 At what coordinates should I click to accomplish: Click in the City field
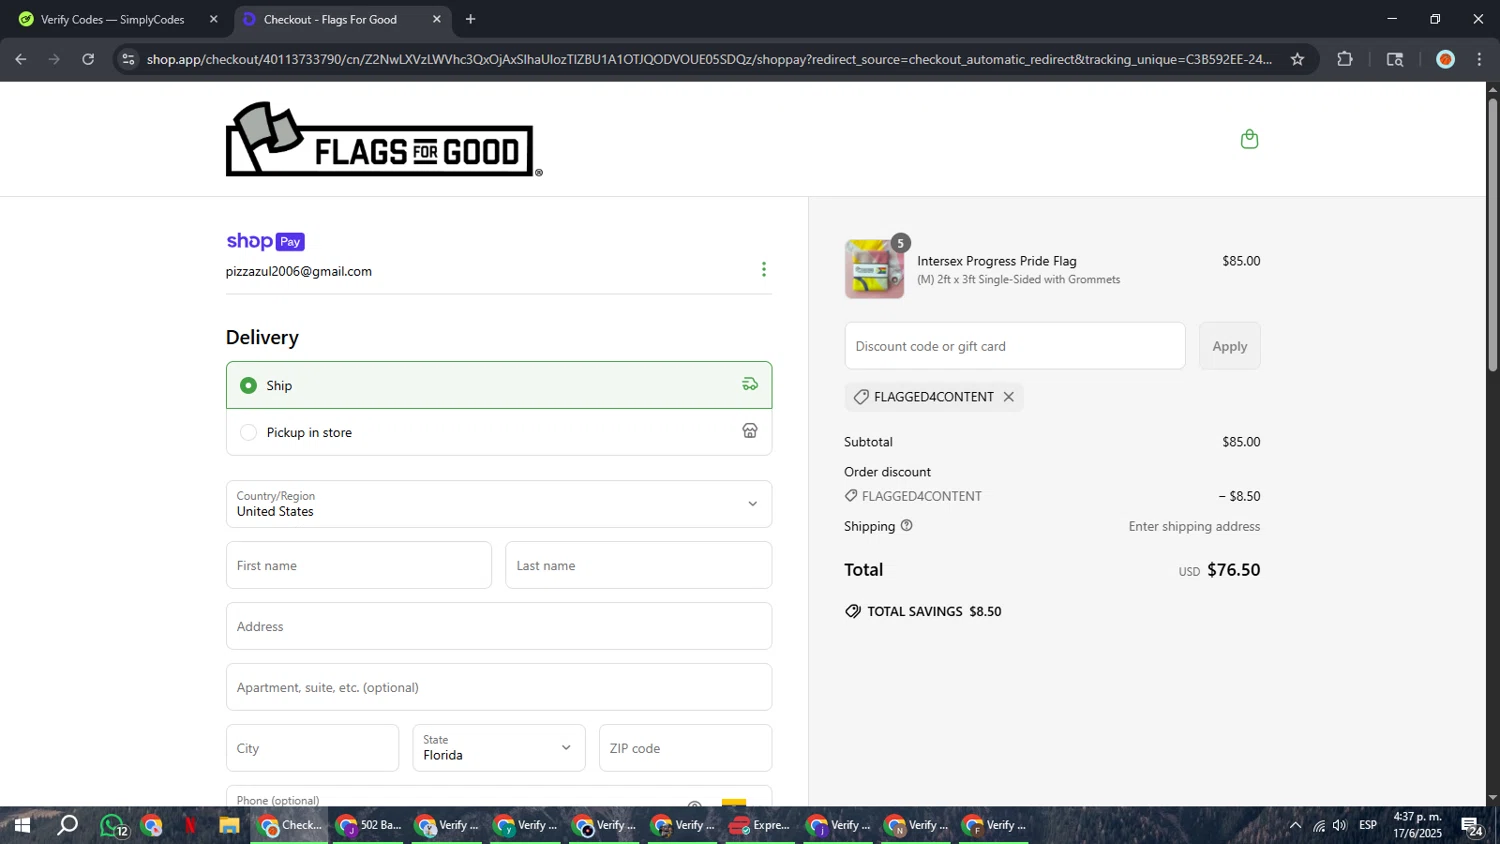[x=312, y=748]
